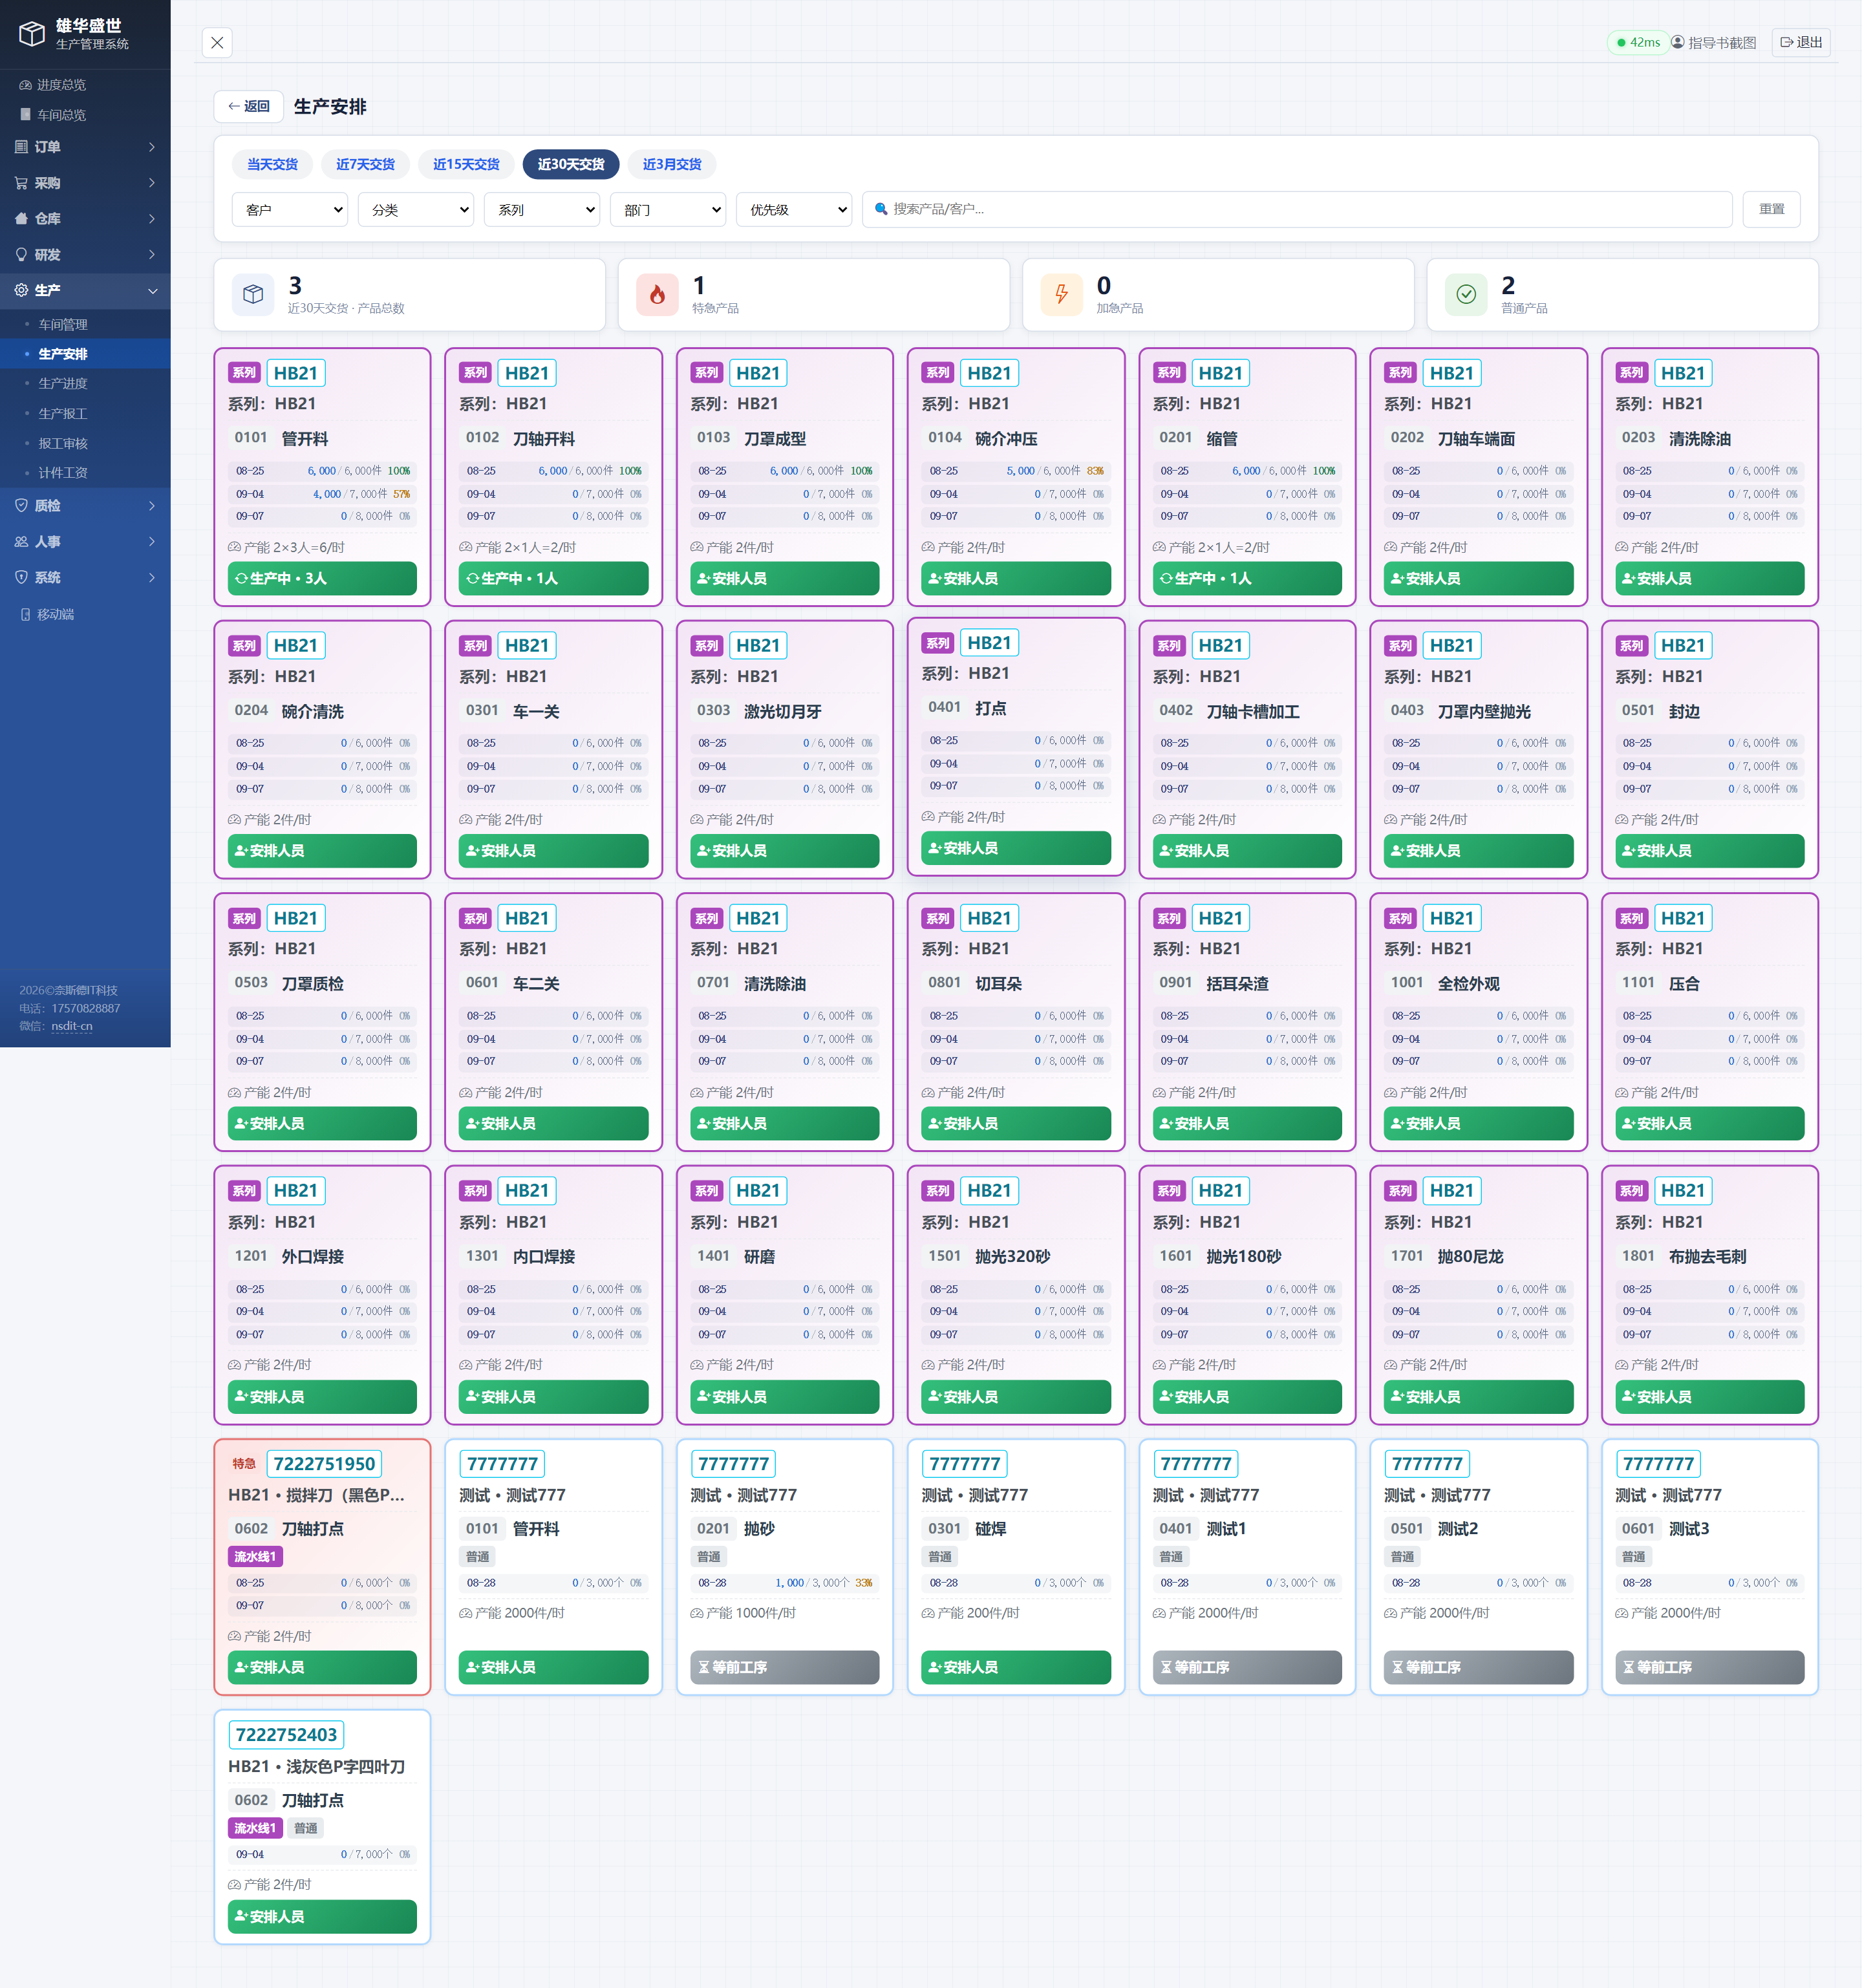
Task: Click the nsdit-cn WeChat link
Action: 72,1027
